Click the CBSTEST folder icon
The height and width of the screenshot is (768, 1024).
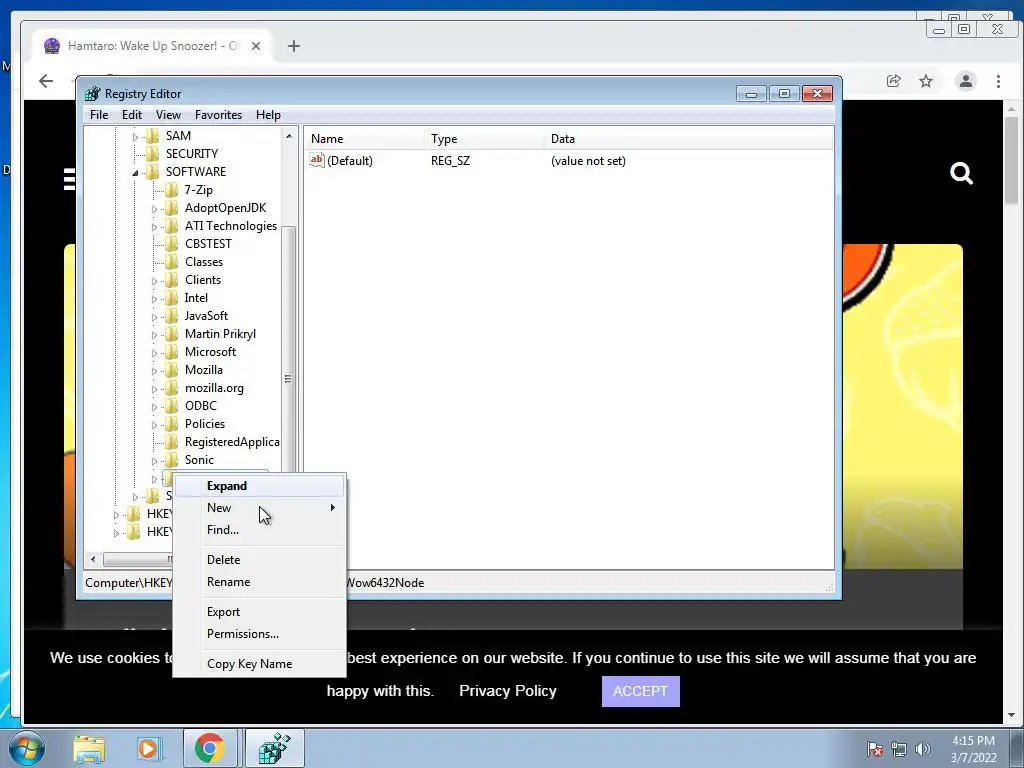pyautogui.click(x=171, y=244)
